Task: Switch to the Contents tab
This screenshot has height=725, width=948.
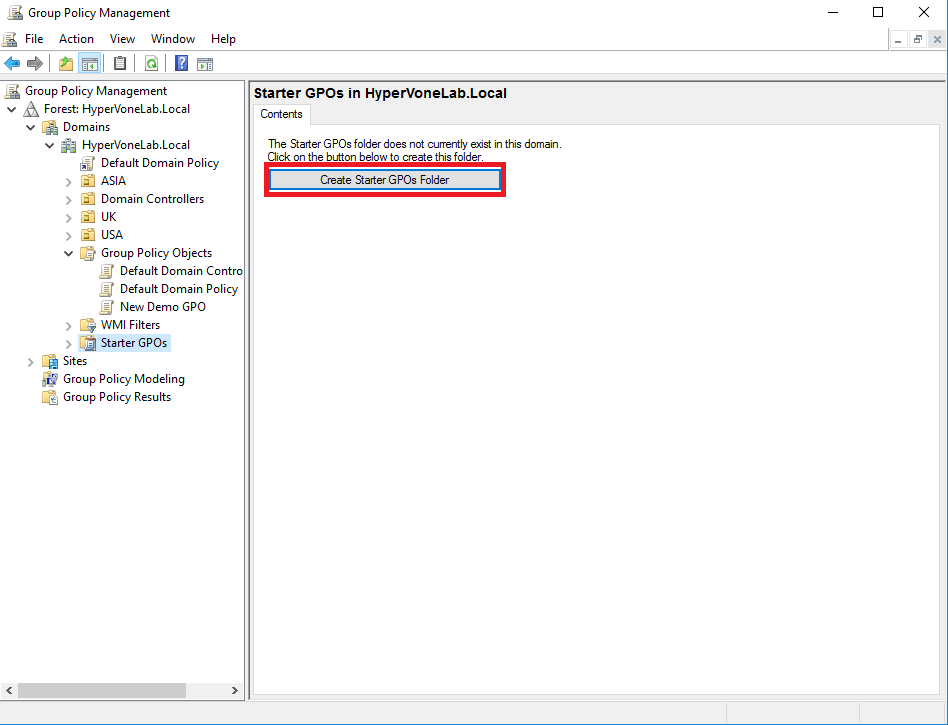Action: point(281,113)
